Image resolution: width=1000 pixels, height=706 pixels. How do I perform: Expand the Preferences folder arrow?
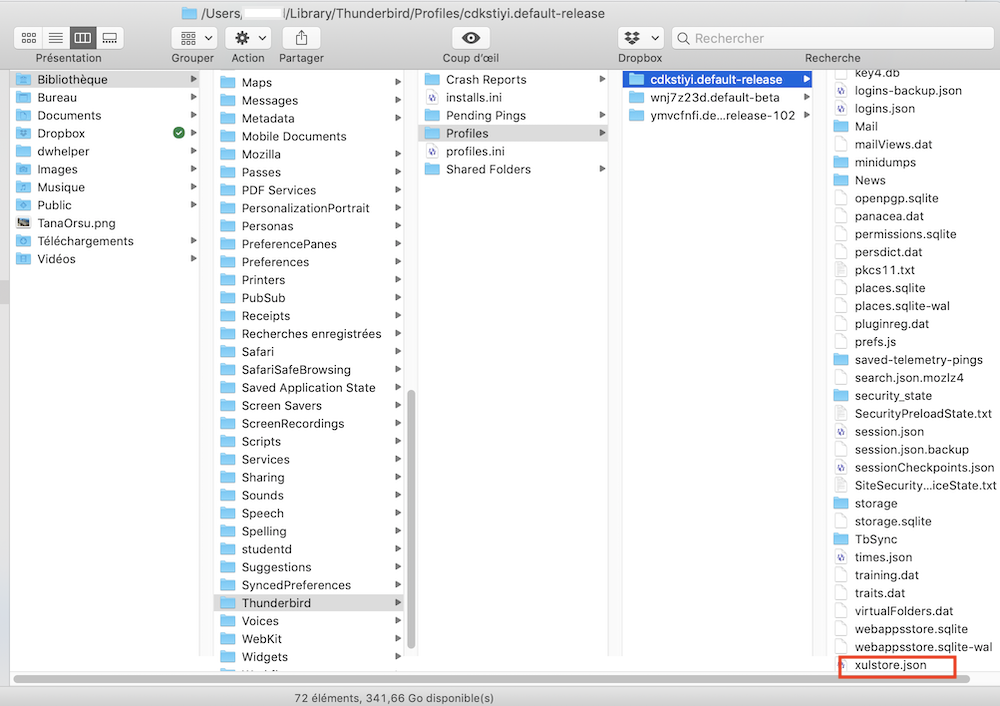point(398,261)
